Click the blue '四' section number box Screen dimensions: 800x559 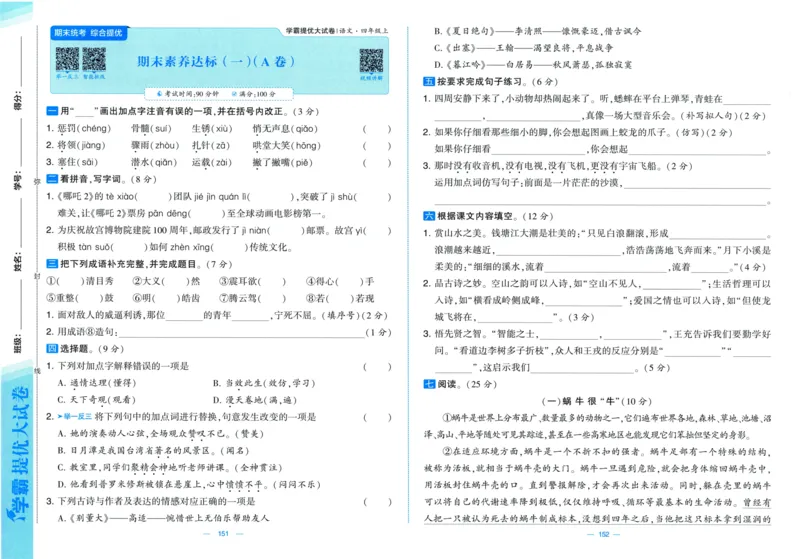pos(52,348)
